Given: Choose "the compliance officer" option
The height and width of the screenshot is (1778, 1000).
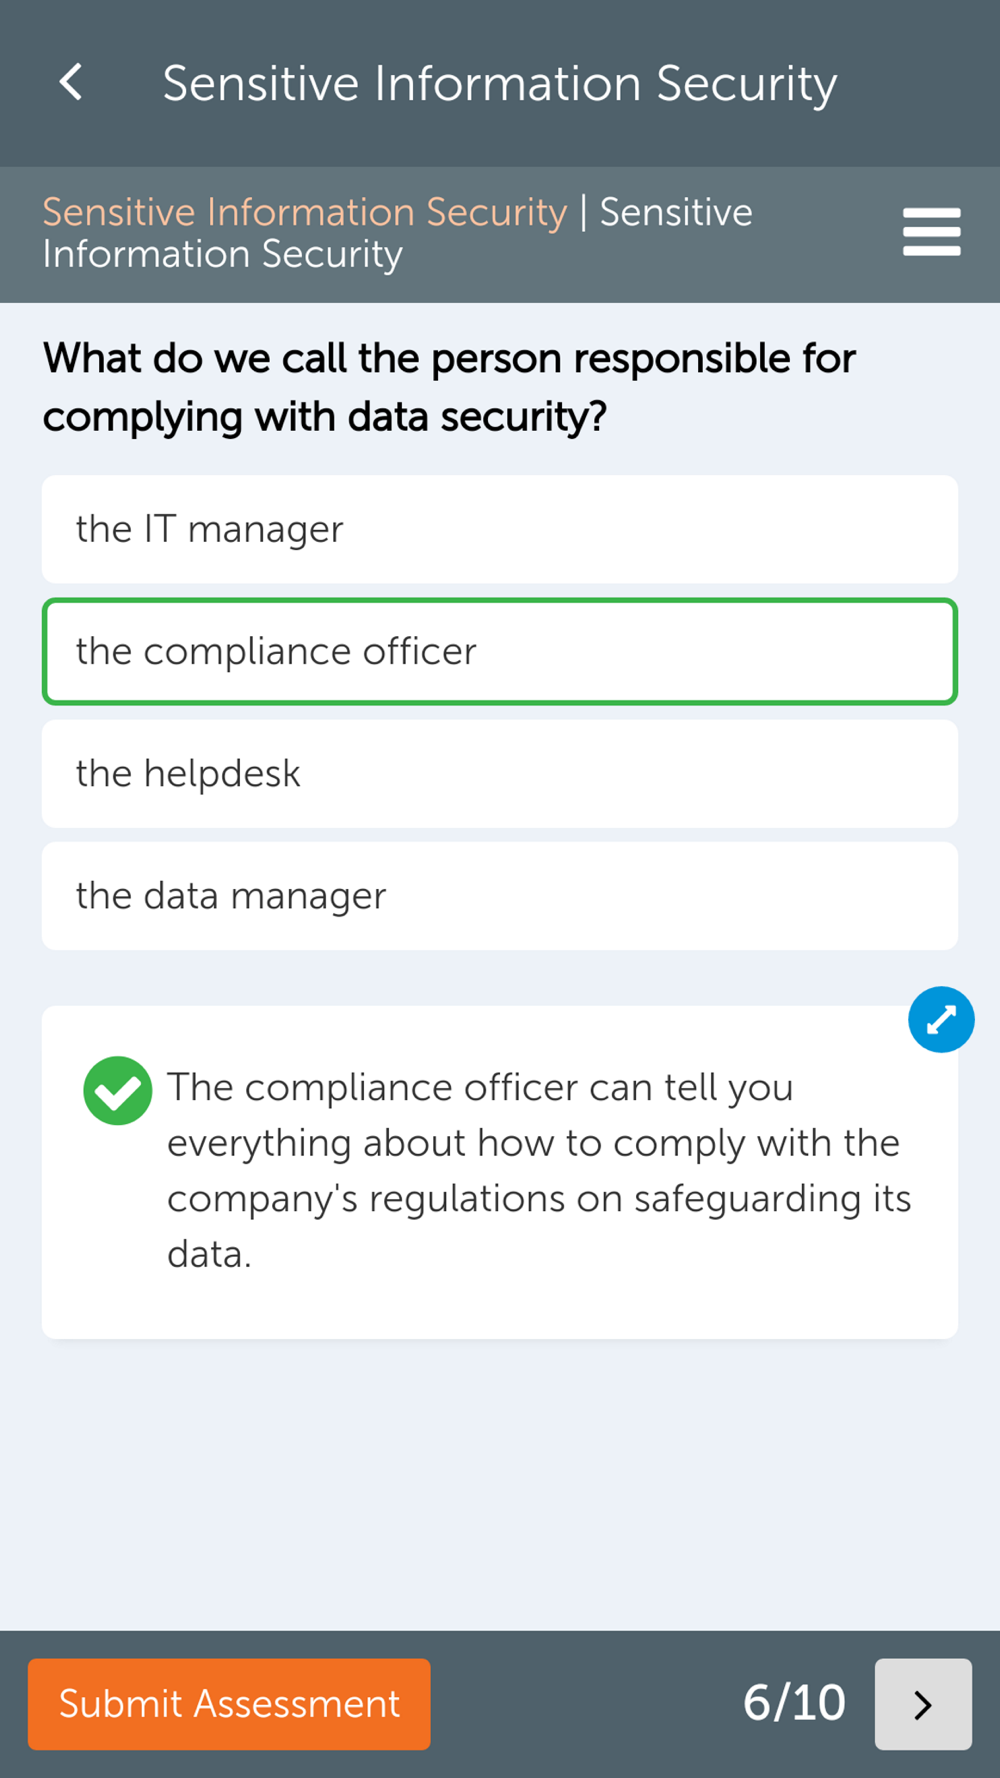Looking at the screenshot, I should point(500,652).
